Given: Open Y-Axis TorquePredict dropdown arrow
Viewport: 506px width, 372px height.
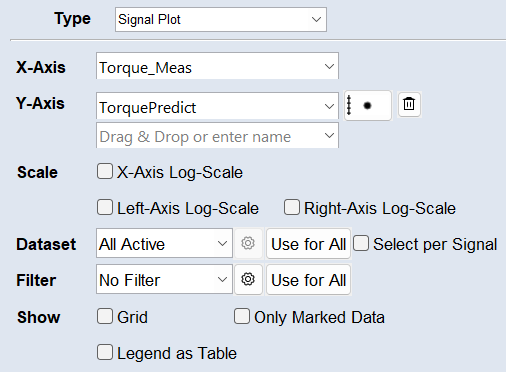Looking at the screenshot, I should (329, 106).
